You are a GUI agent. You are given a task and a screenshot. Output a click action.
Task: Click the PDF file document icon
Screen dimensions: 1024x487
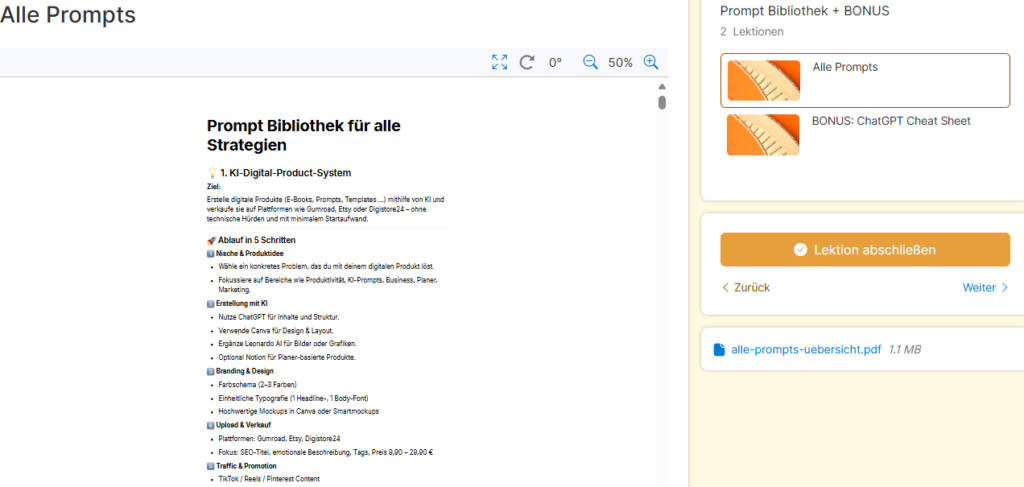tap(720, 350)
